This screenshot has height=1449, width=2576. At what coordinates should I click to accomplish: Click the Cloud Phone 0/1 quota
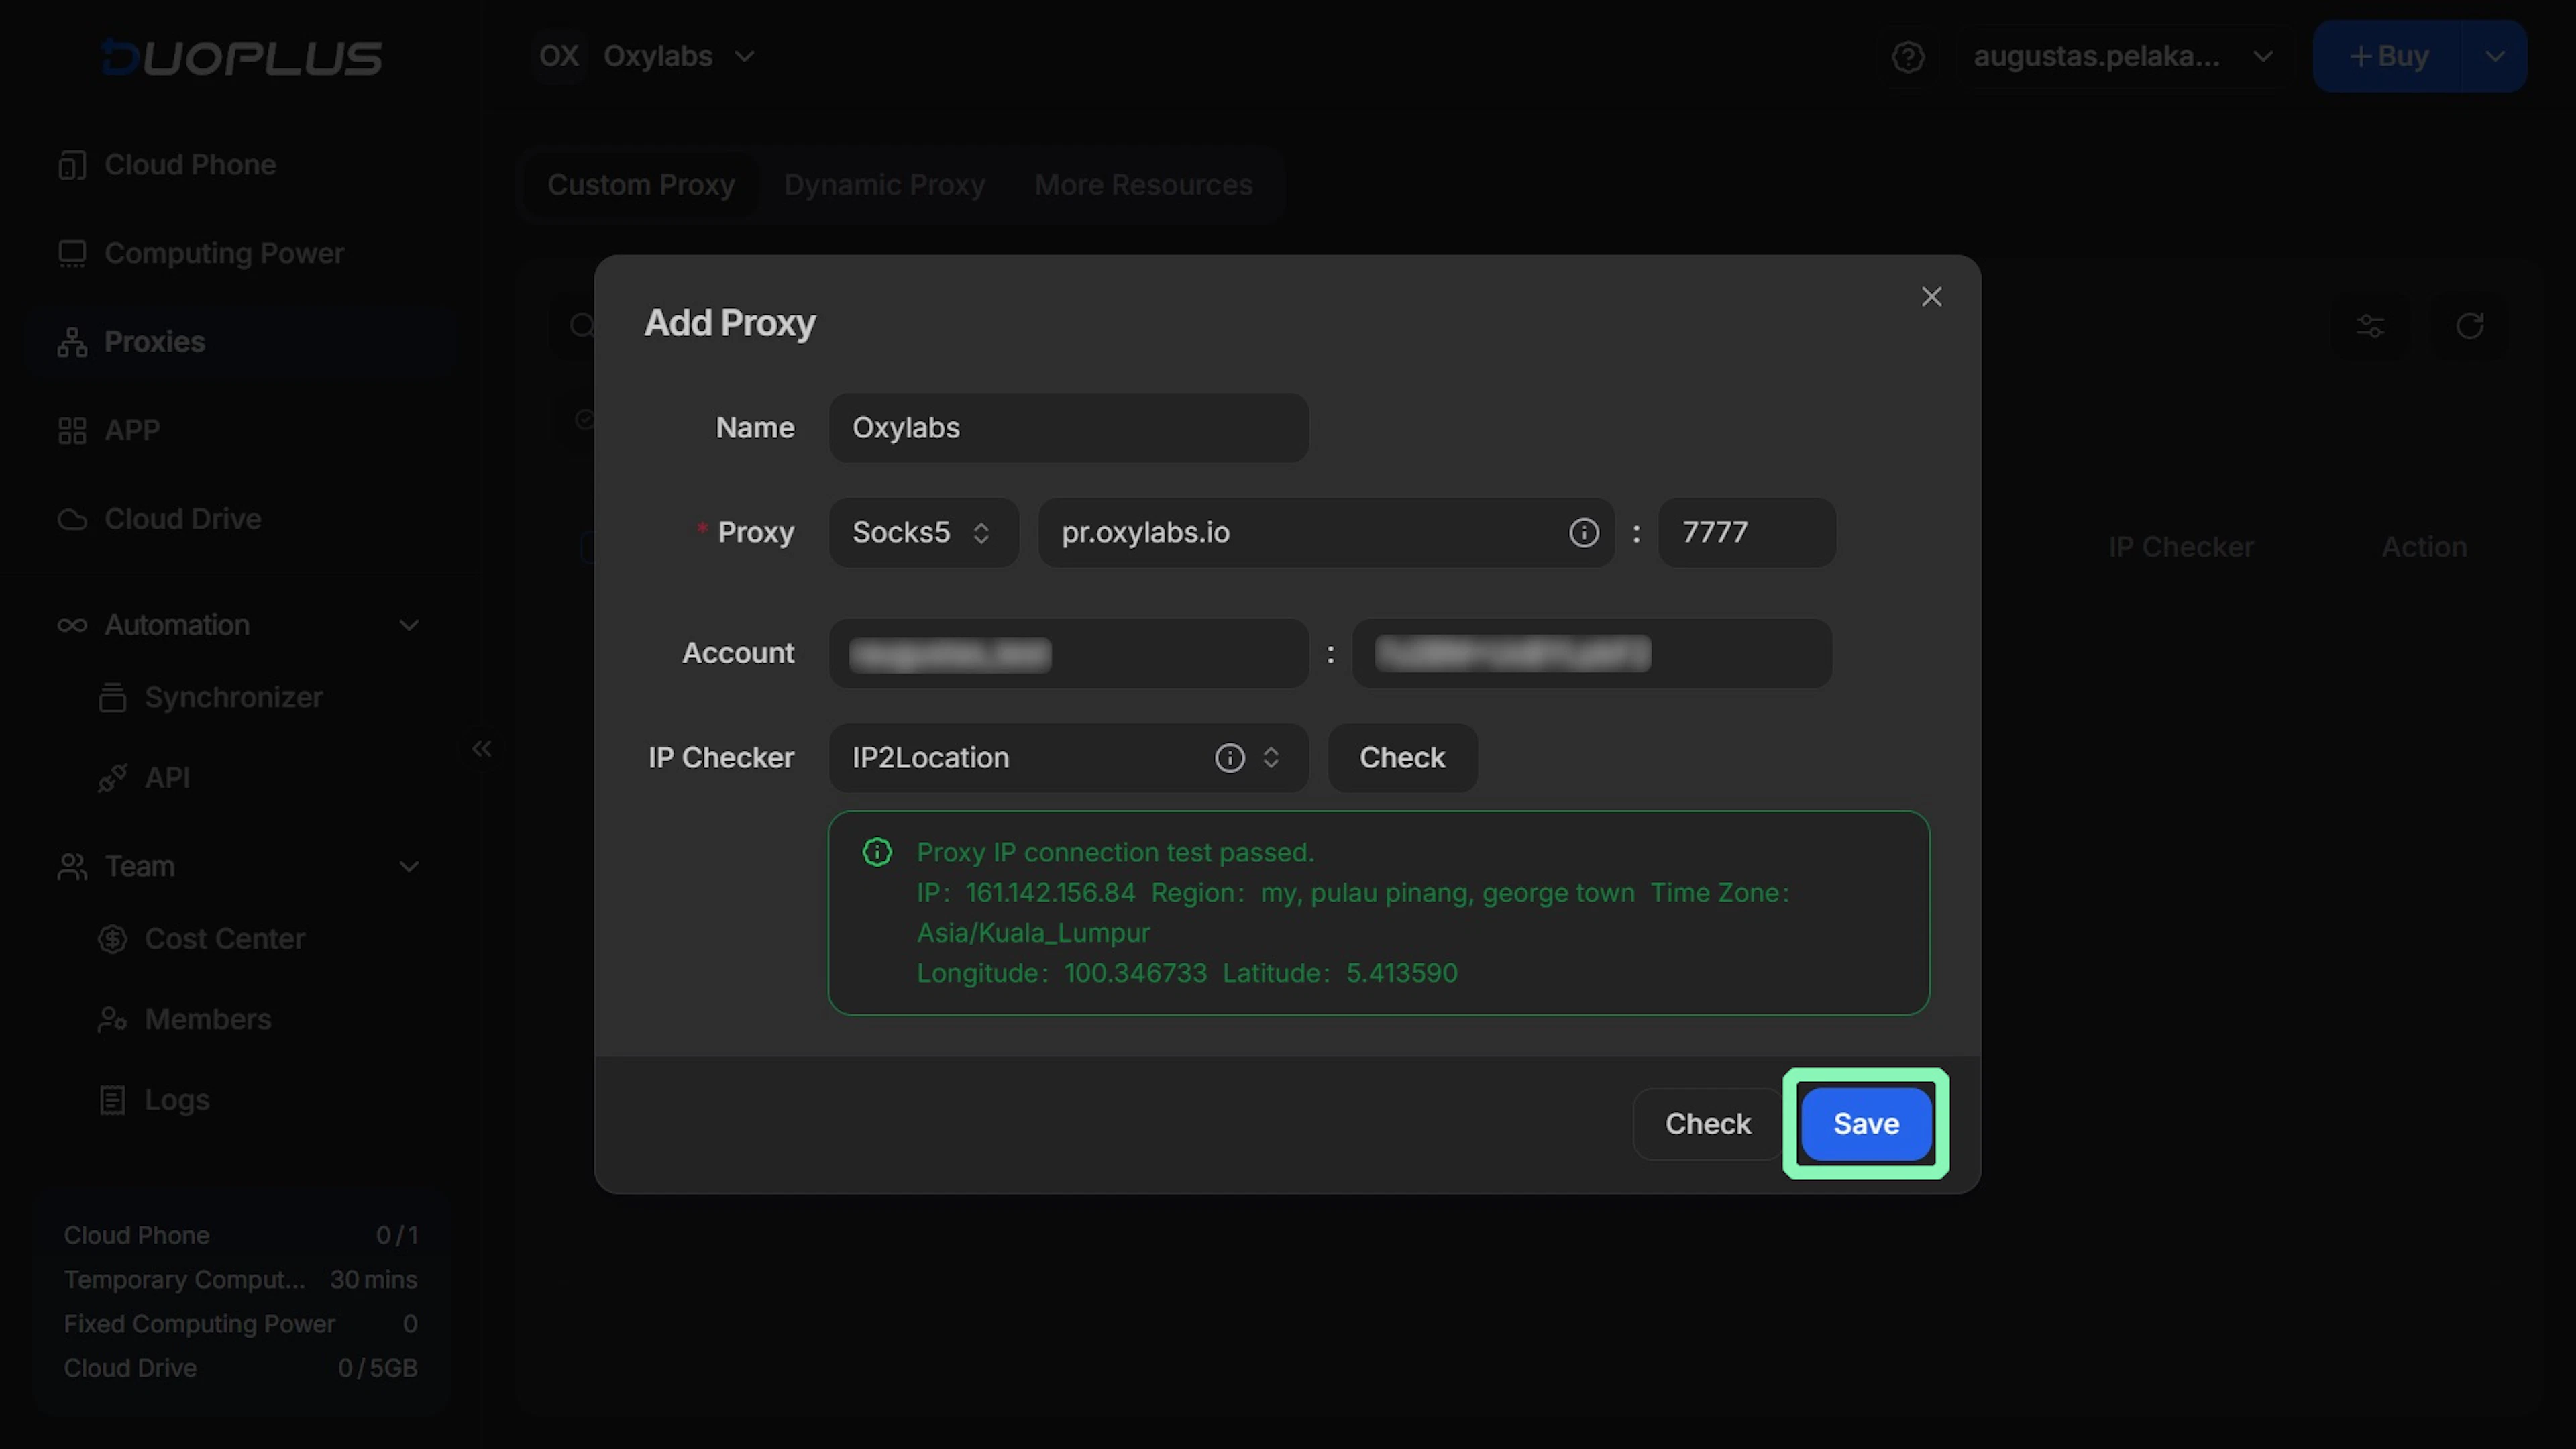click(x=241, y=1236)
